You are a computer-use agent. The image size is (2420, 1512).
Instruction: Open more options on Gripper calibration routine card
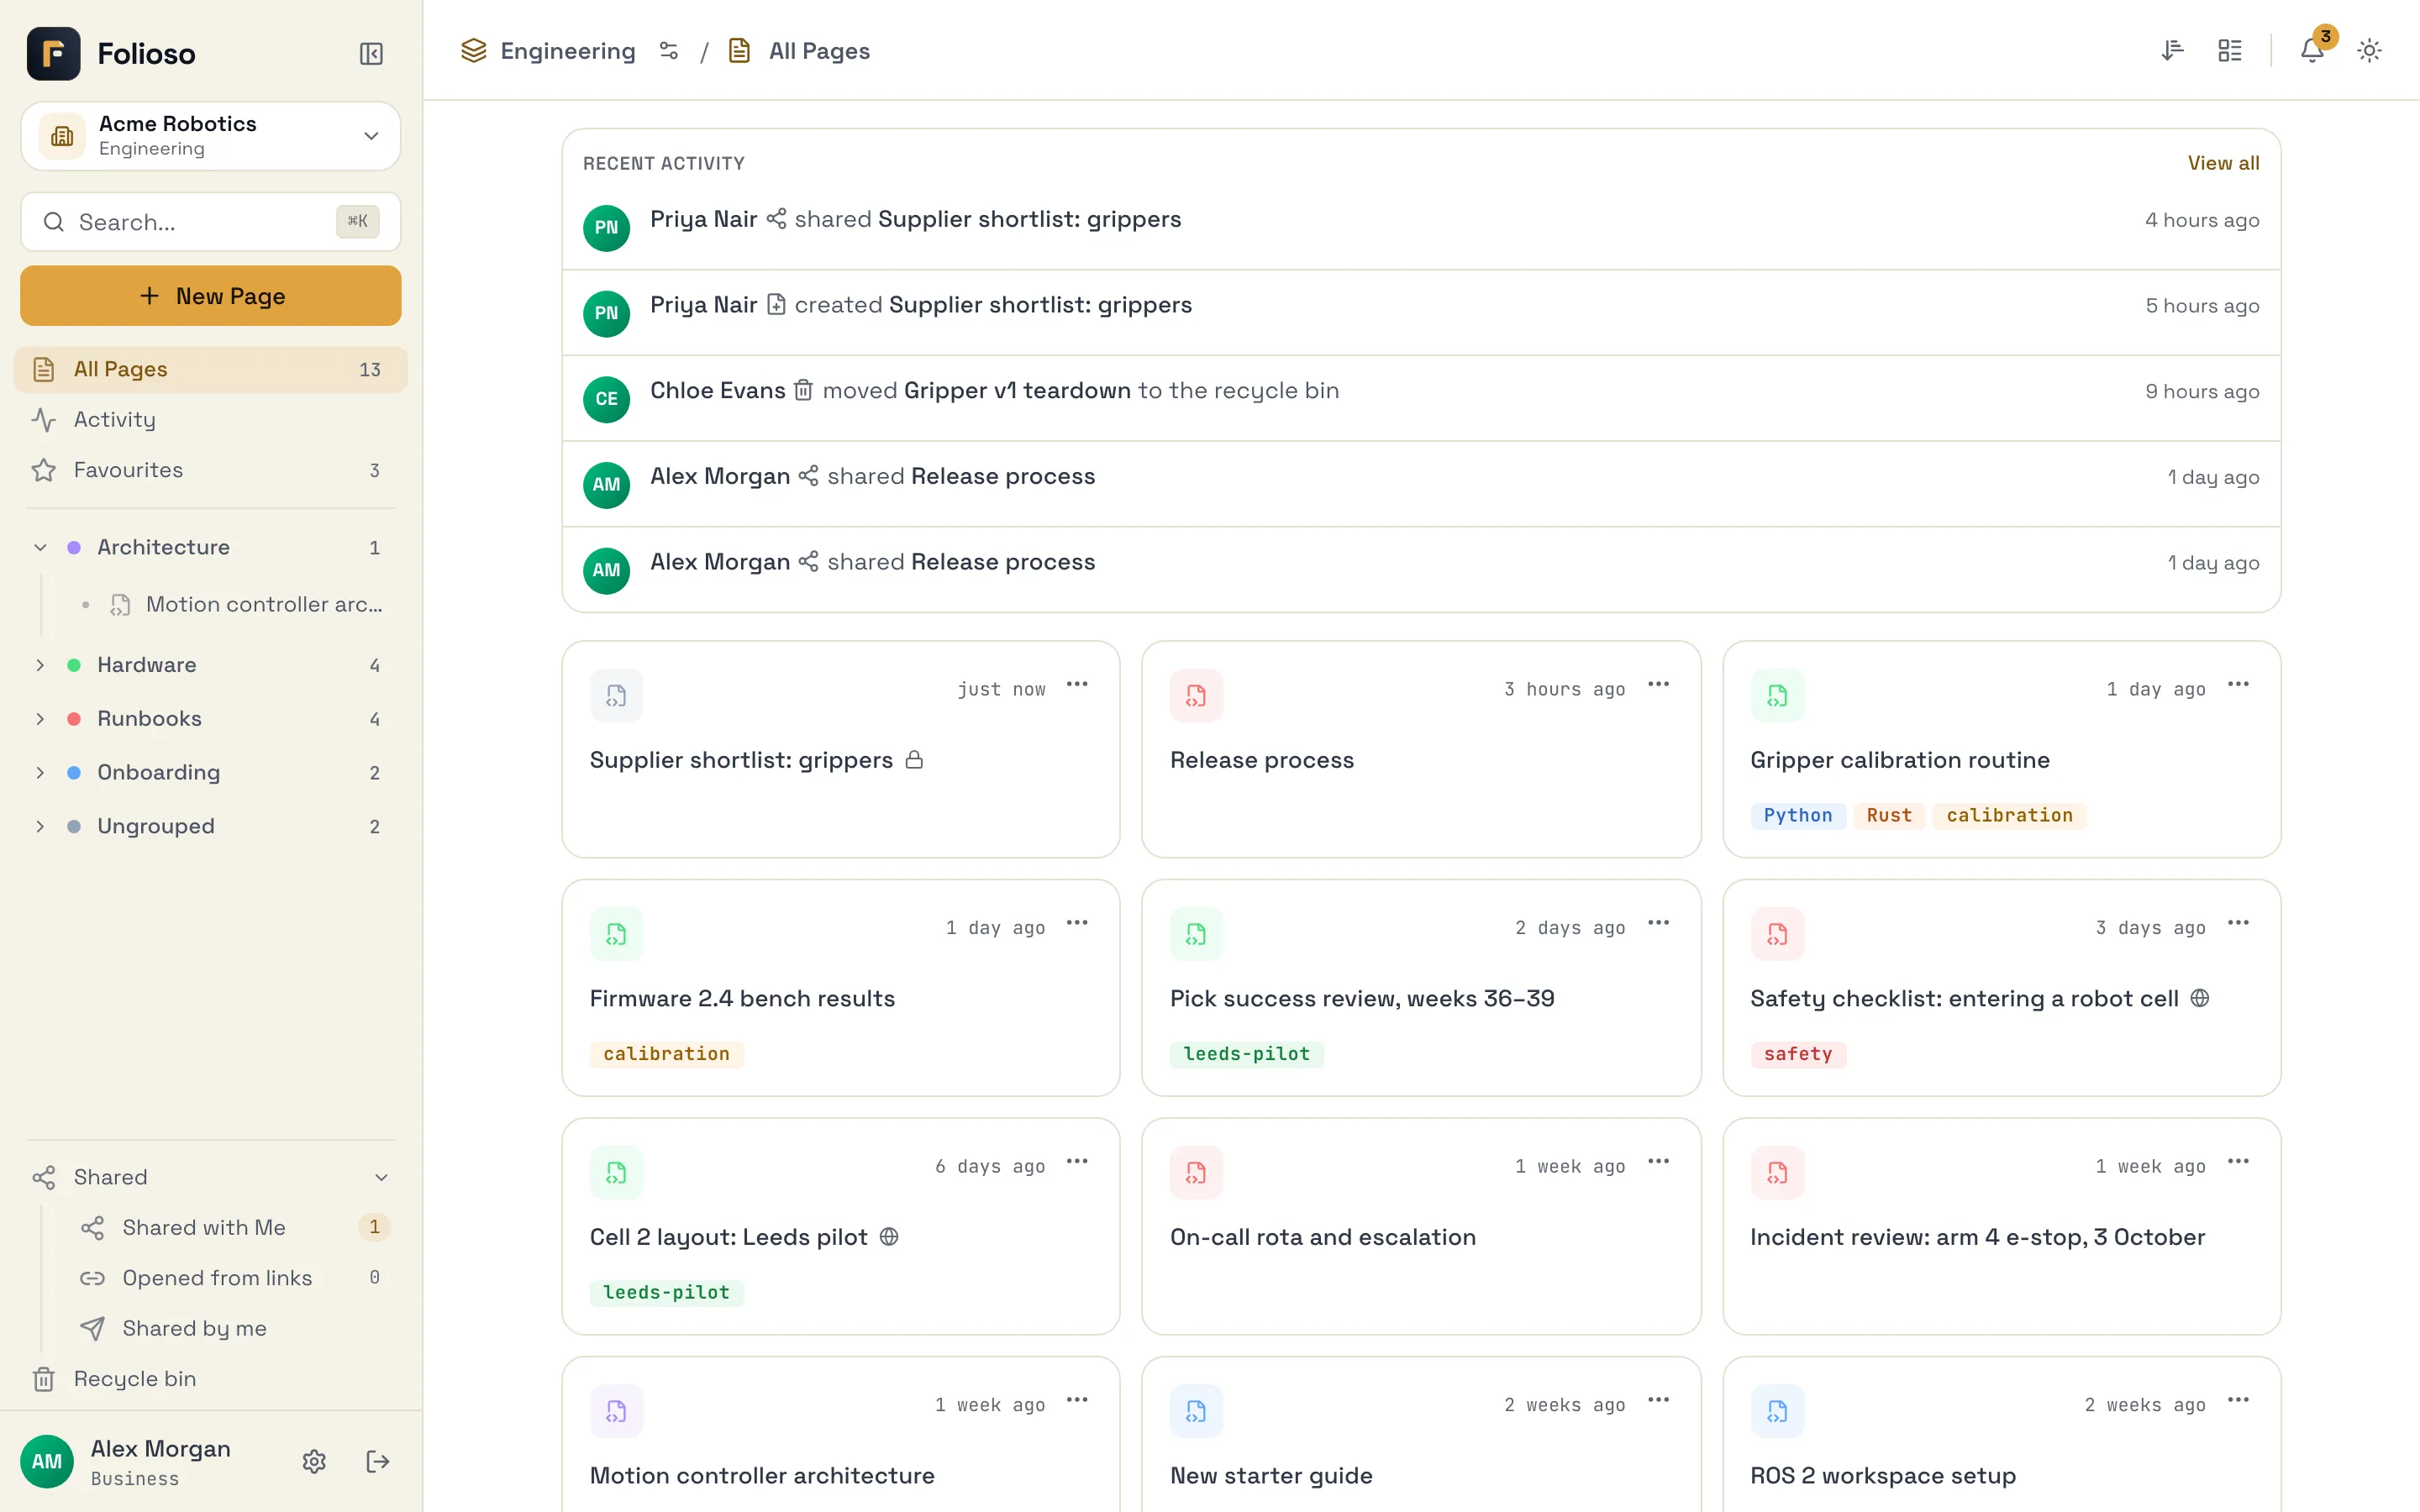[x=2238, y=685]
